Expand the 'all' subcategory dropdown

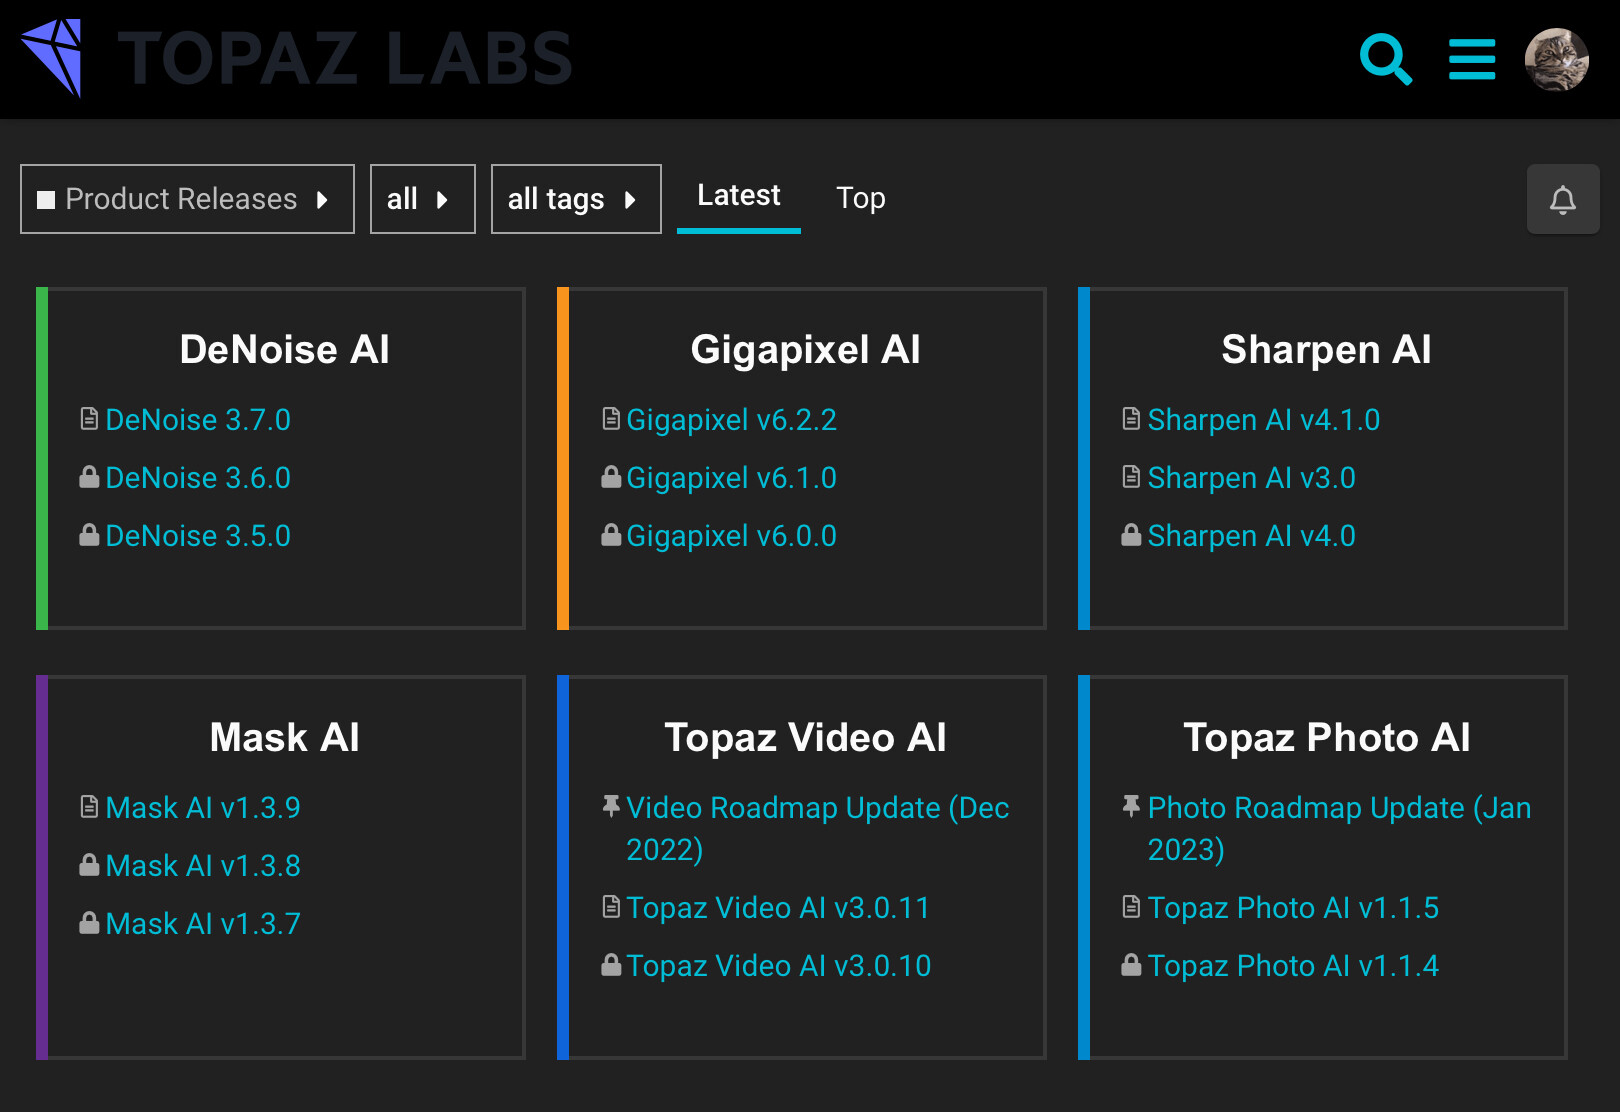coord(422,199)
